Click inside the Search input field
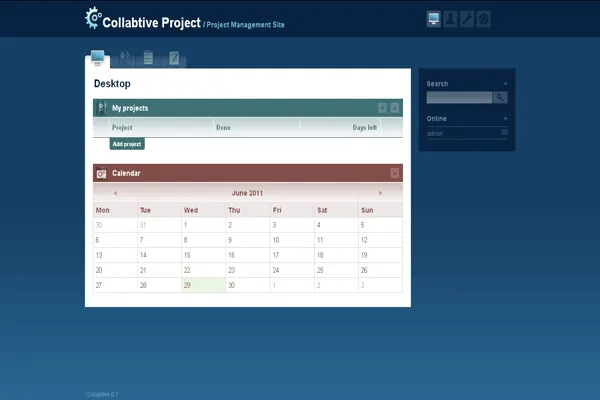The height and width of the screenshot is (400, 600). pos(459,98)
